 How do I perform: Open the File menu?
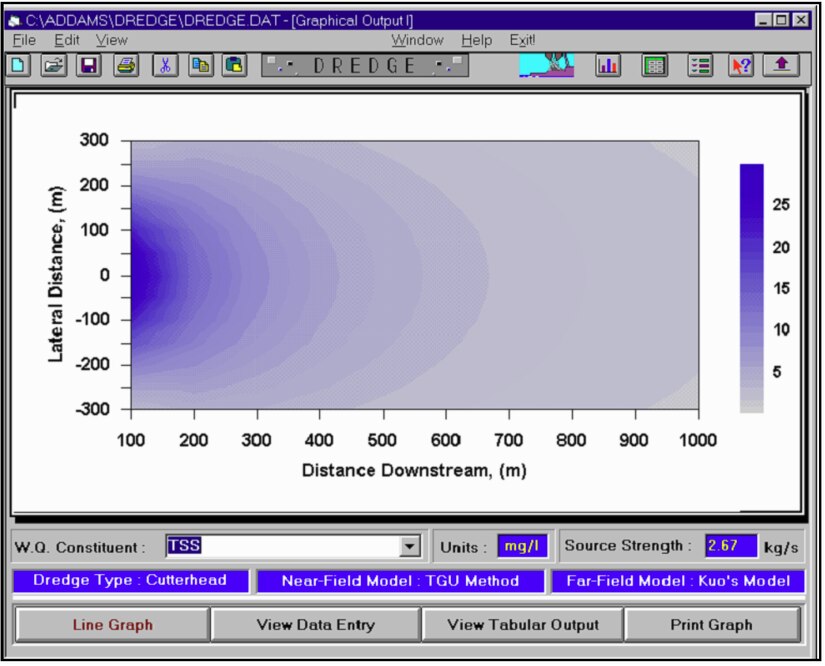click(24, 40)
